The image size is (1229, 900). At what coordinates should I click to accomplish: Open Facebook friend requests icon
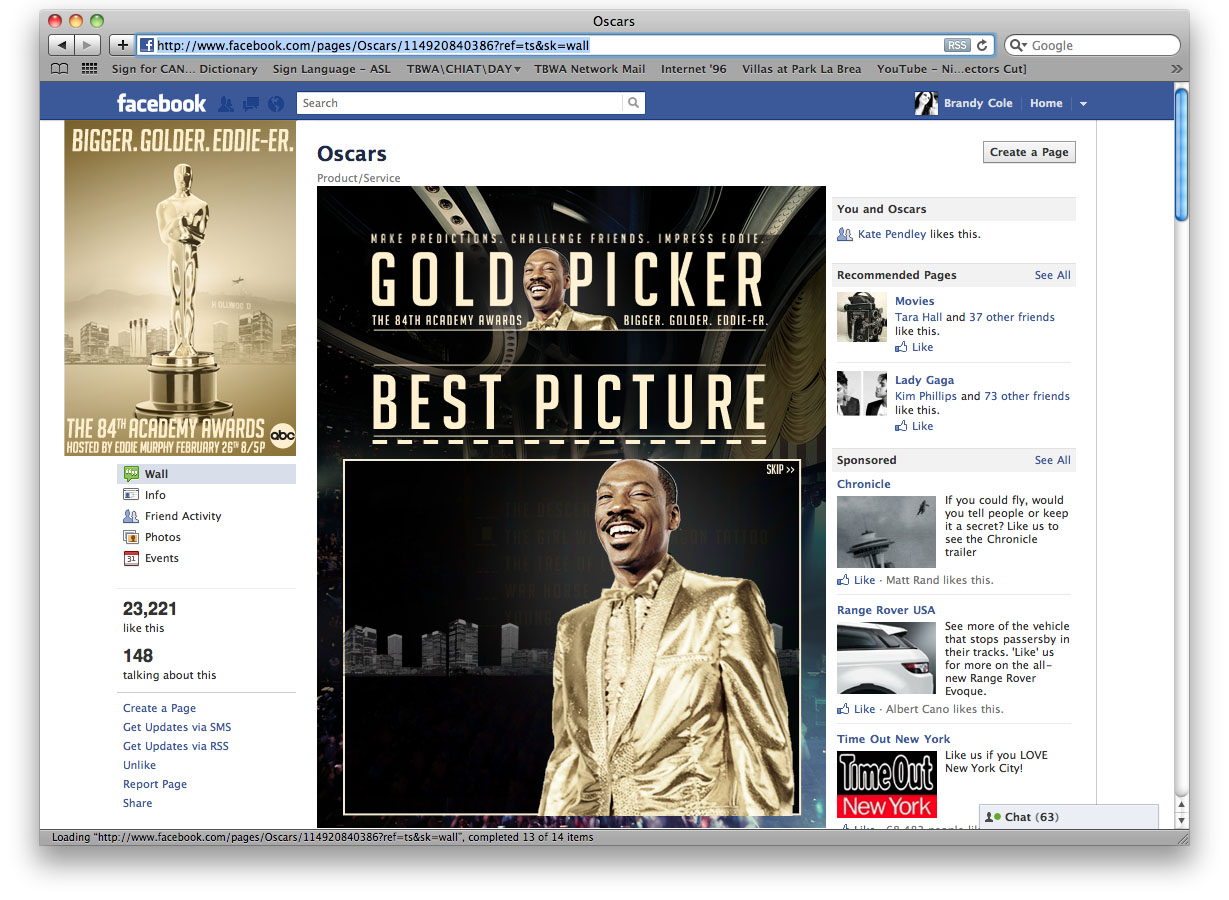point(226,103)
